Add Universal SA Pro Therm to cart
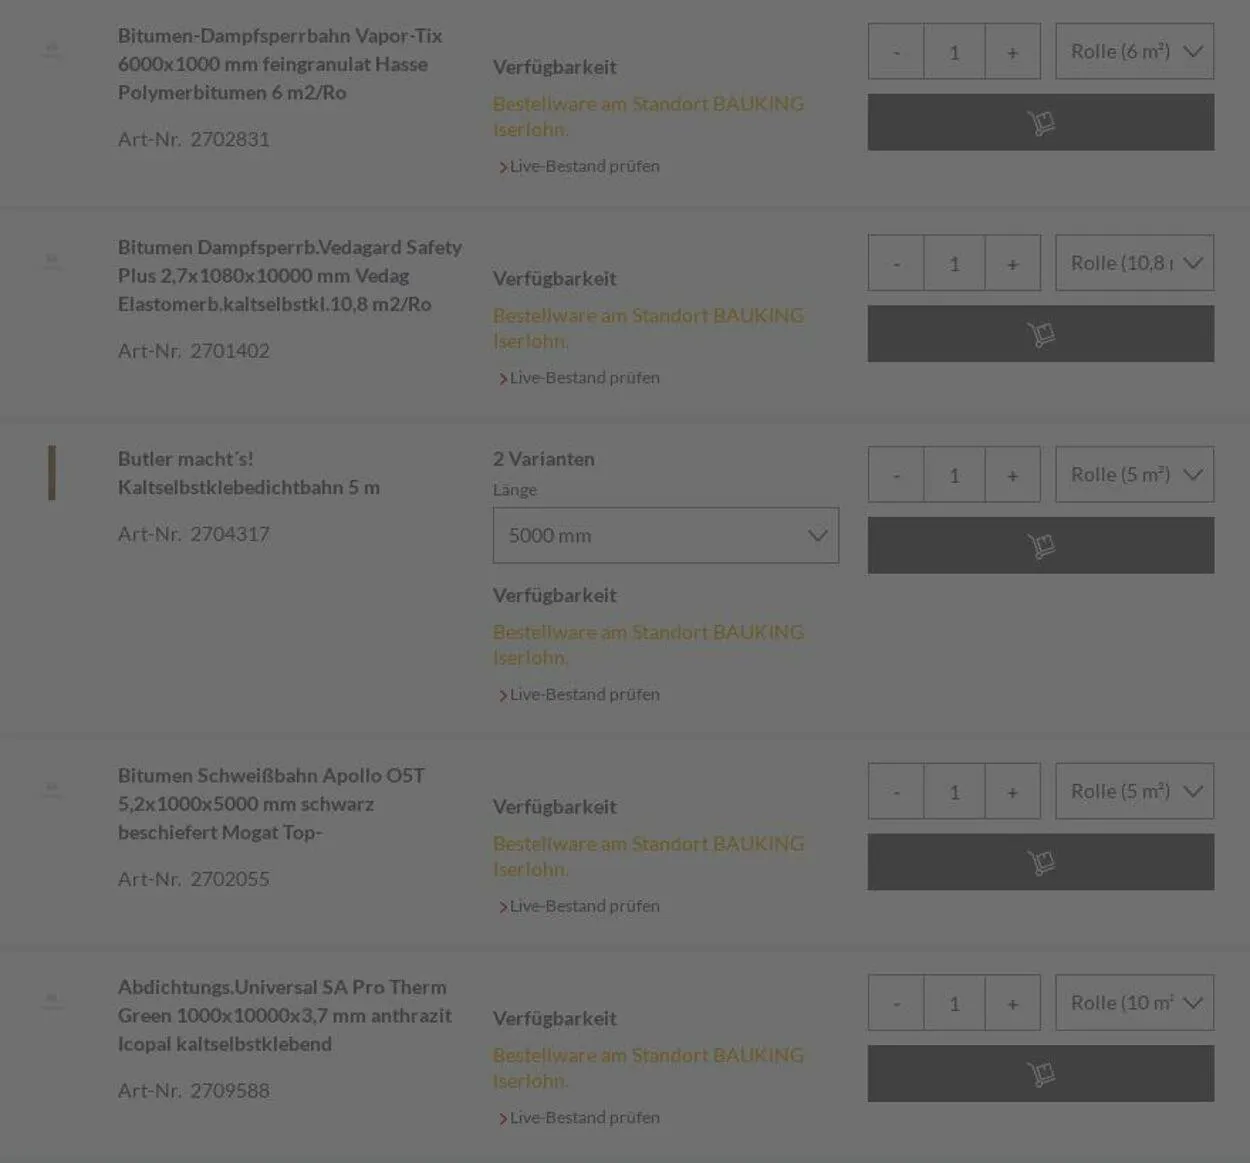The height and width of the screenshot is (1163, 1250). point(1040,1074)
